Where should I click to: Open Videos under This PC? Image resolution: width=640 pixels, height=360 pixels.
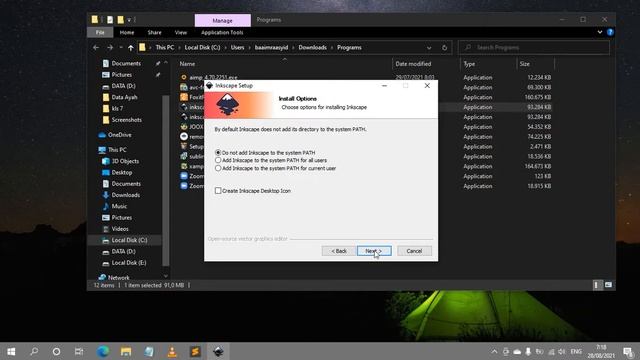[x=120, y=229]
